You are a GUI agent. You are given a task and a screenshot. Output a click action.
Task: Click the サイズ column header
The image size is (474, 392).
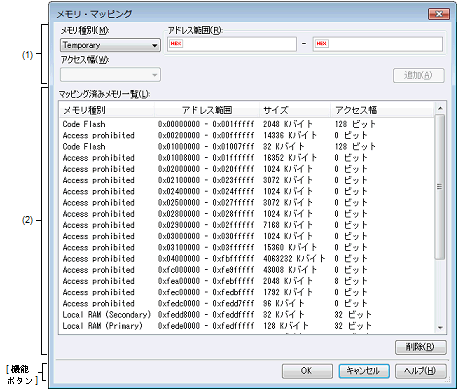[x=295, y=110]
